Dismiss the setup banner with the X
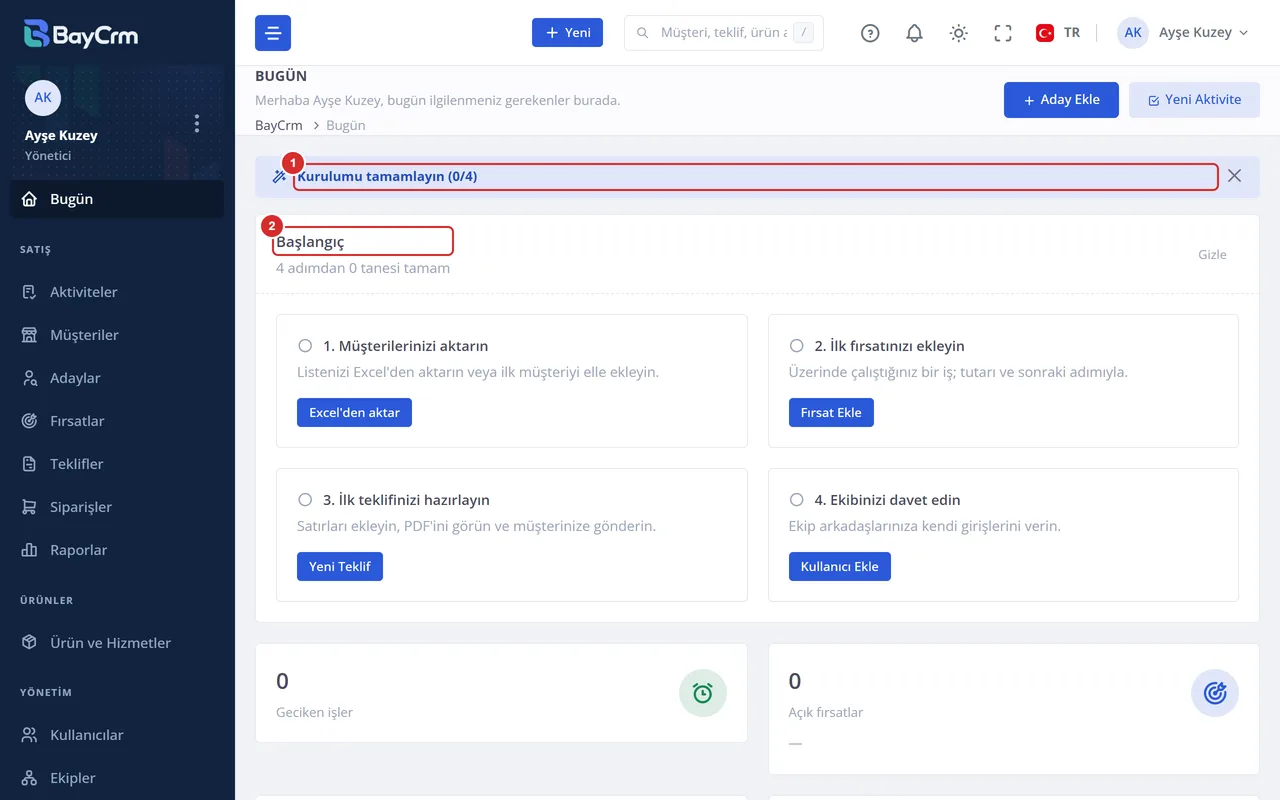The width and height of the screenshot is (1280, 800). pos(1235,176)
